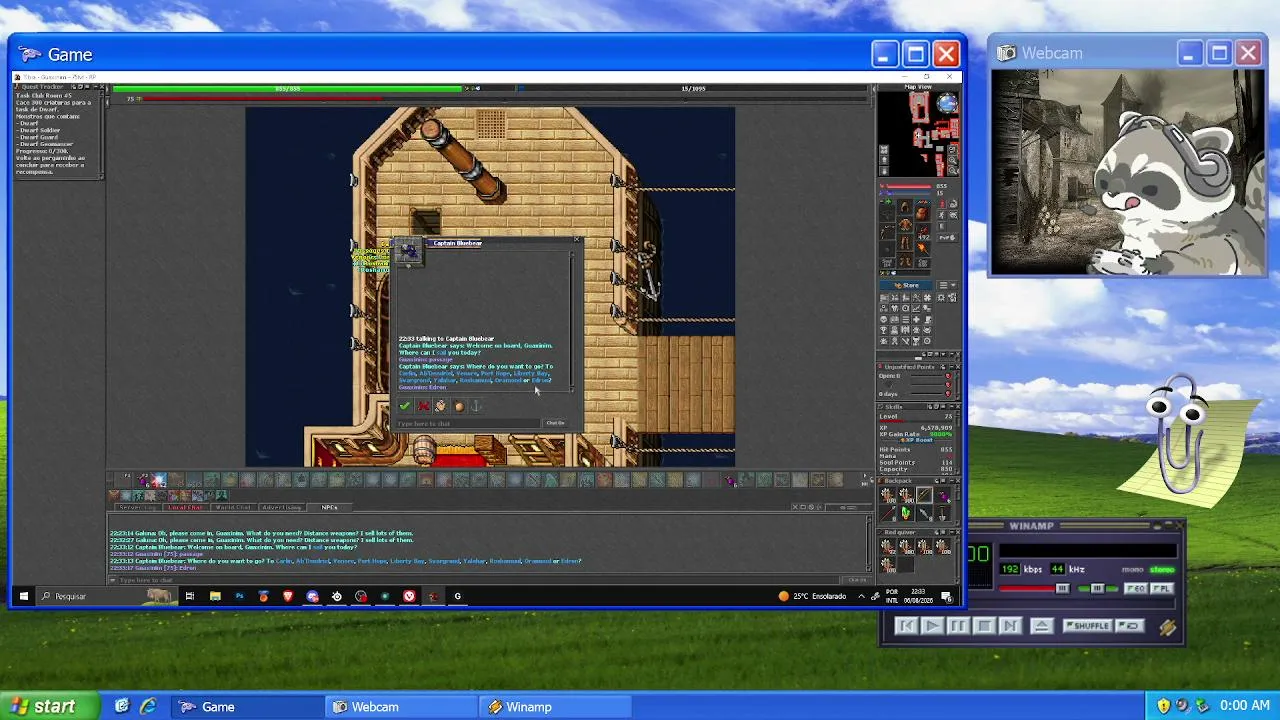Image resolution: width=1280 pixels, height=720 pixels.
Task: Open the File Explorer icon in game taskbar
Action: point(215,597)
